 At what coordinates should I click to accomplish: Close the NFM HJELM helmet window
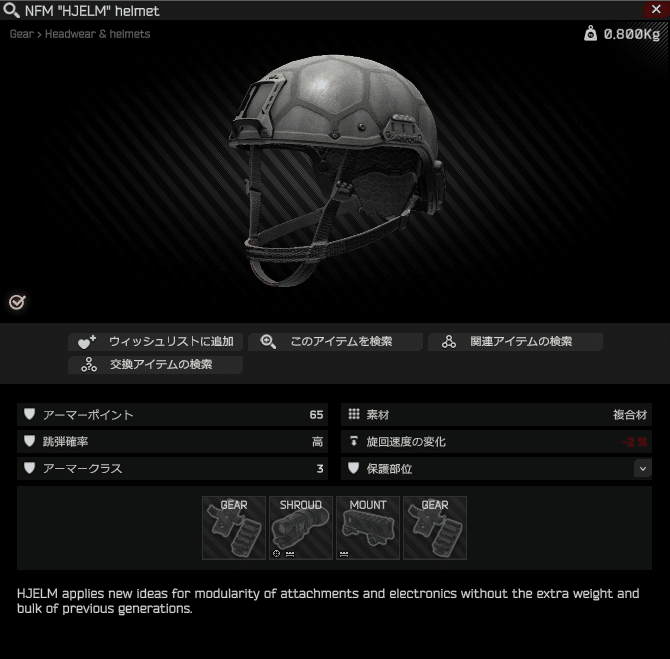[x=656, y=9]
